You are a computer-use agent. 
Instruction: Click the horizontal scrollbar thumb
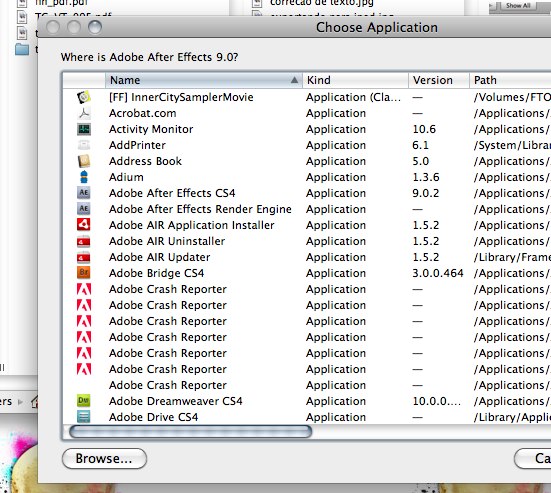[x=190, y=432]
